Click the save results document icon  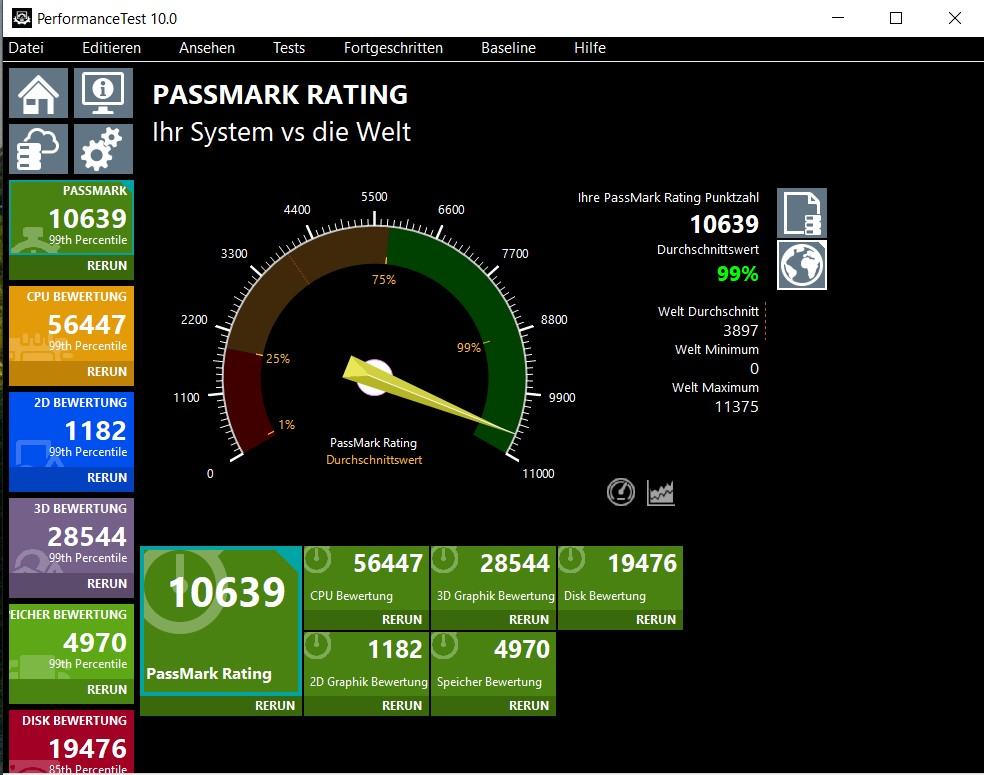pos(801,213)
